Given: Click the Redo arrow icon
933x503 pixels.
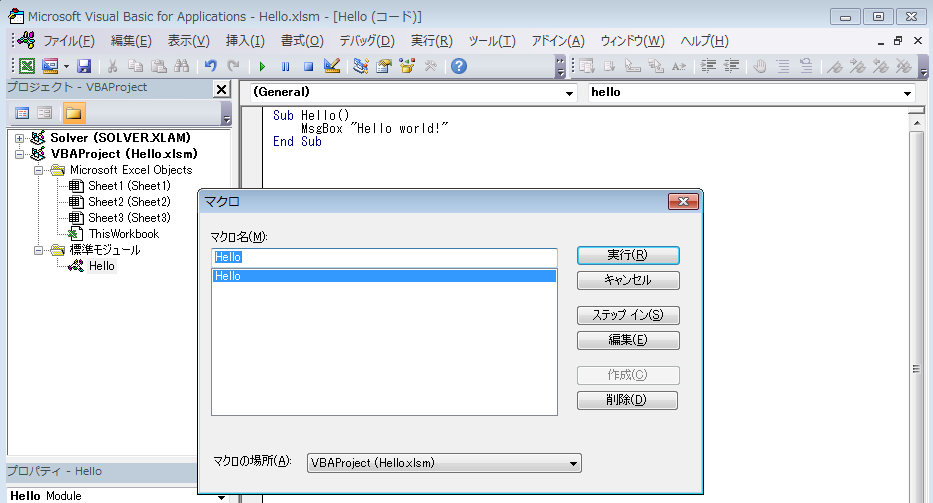Looking at the screenshot, I should coord(234,66).
